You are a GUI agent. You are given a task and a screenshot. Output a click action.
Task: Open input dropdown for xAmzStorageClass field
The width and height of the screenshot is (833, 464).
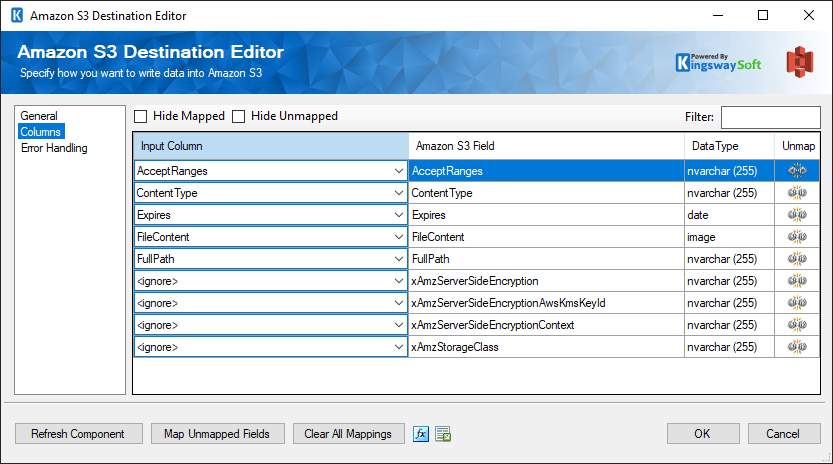[x=399, y=347]
